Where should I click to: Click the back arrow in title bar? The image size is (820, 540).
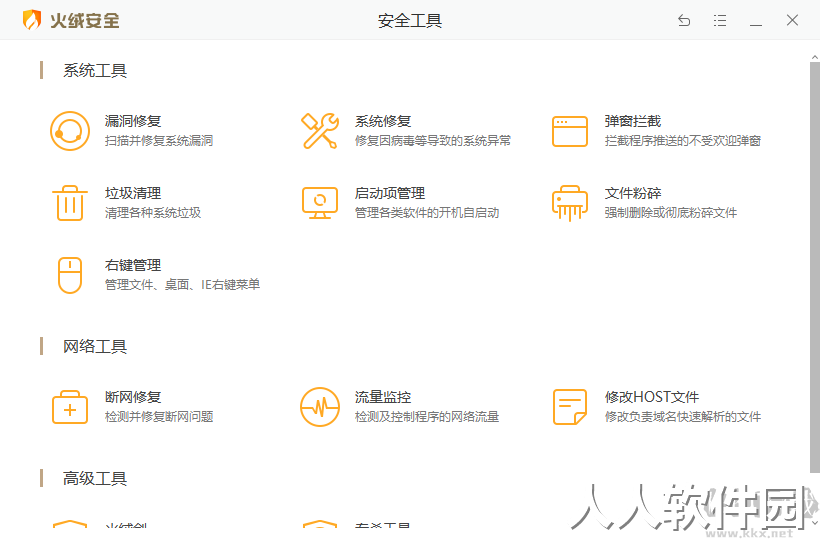coord(684,20)
